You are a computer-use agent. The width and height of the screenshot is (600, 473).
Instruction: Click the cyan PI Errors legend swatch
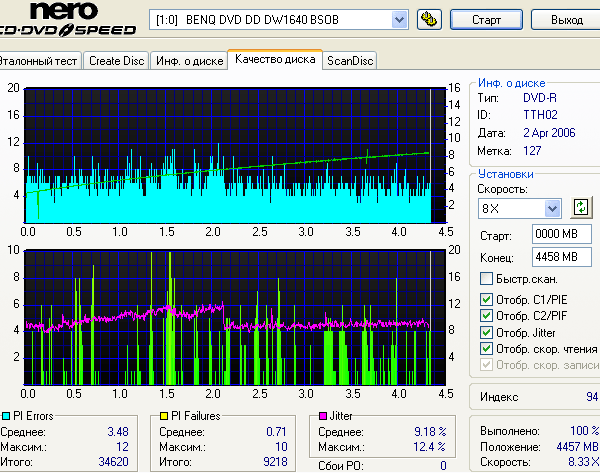(x=6, y=416)
